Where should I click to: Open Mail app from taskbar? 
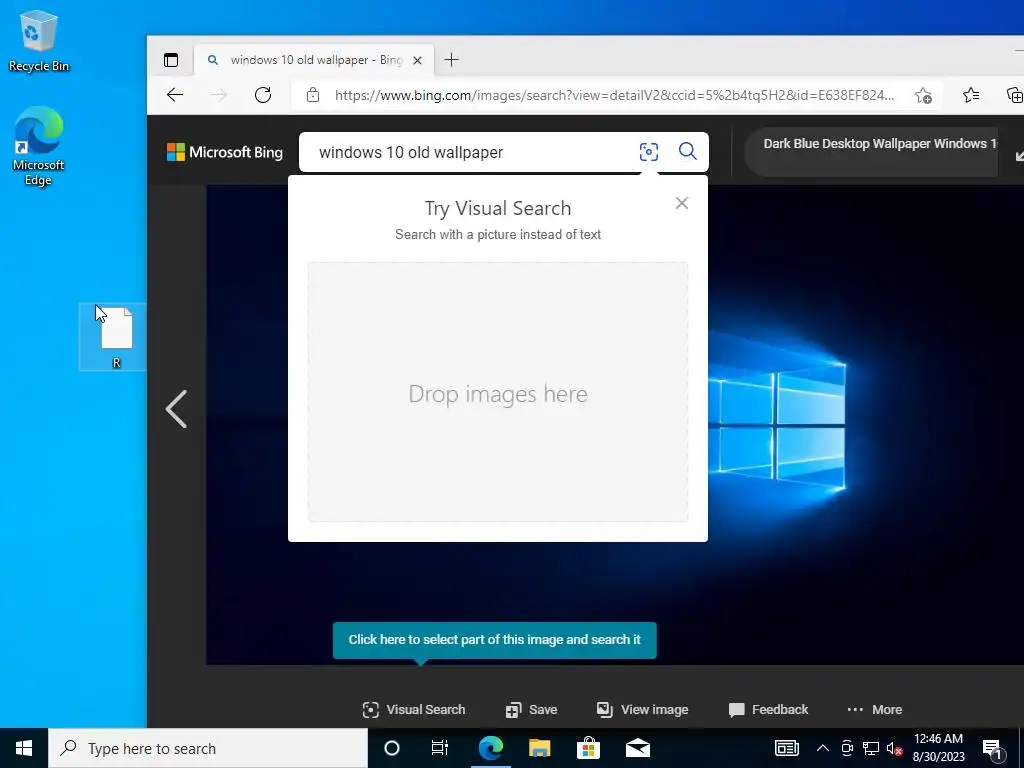[x=637, y=748]
